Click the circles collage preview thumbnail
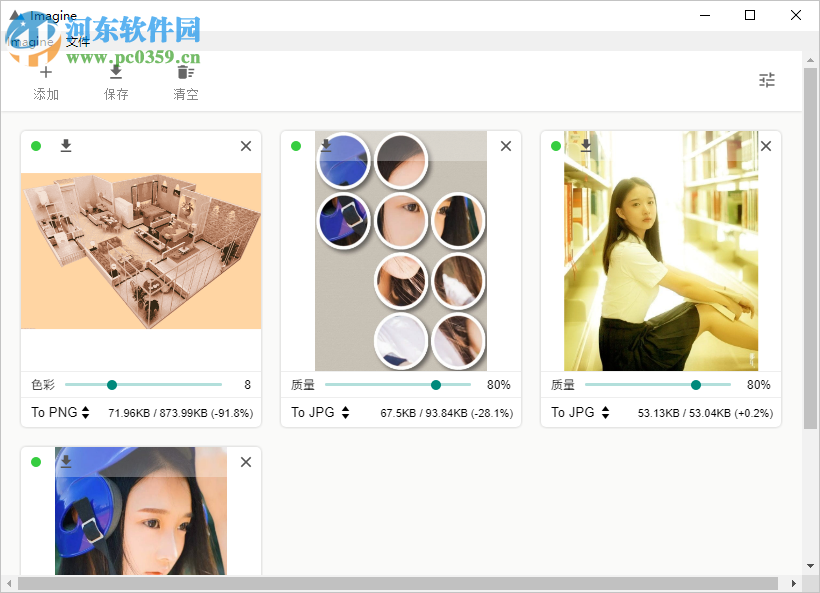 click(401, 251)
